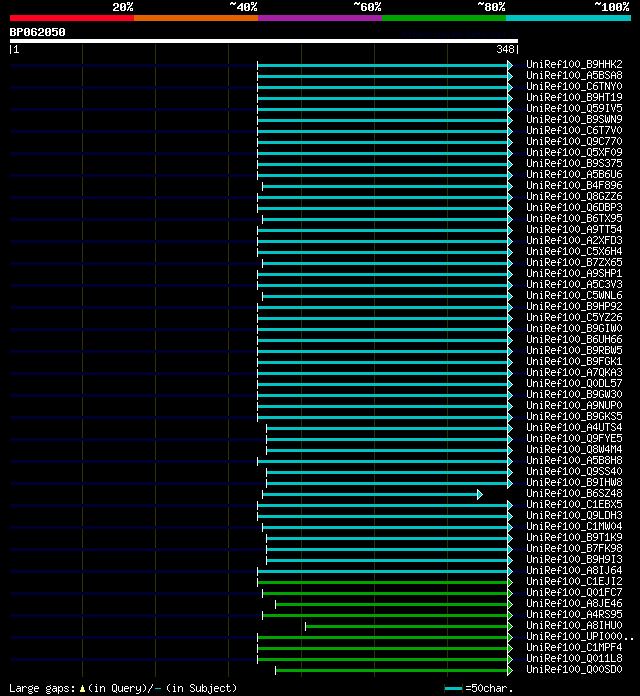Screen dimensions: 640x696
Task: Select UniRef100_Q5XF09 subject name
Action: point(574,152)
